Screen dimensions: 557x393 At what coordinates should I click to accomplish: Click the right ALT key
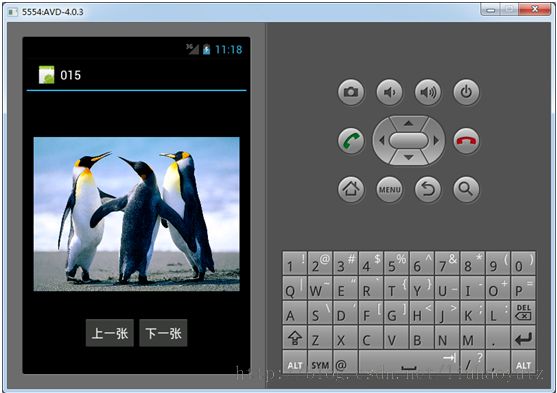point(524,362)
